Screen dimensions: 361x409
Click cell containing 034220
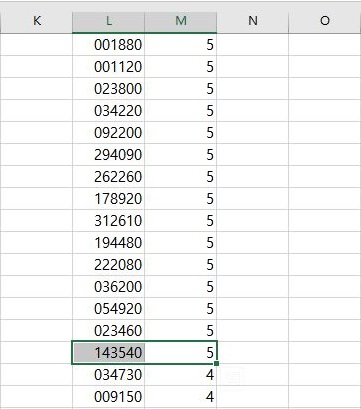pos(108,111)
